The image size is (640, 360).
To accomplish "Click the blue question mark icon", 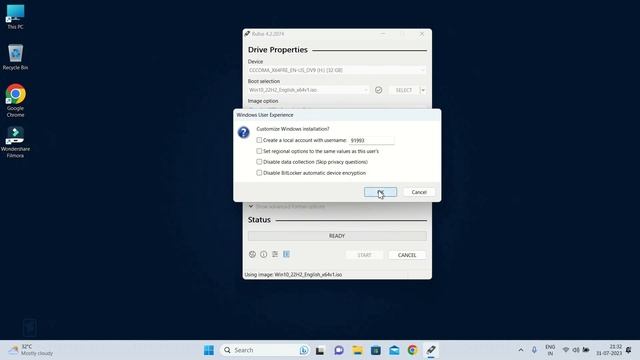I will coord(244,132).
